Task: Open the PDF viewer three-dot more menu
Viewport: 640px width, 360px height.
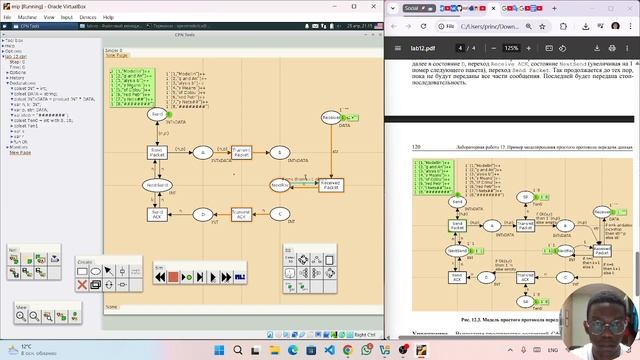Action: coord(627,48)
